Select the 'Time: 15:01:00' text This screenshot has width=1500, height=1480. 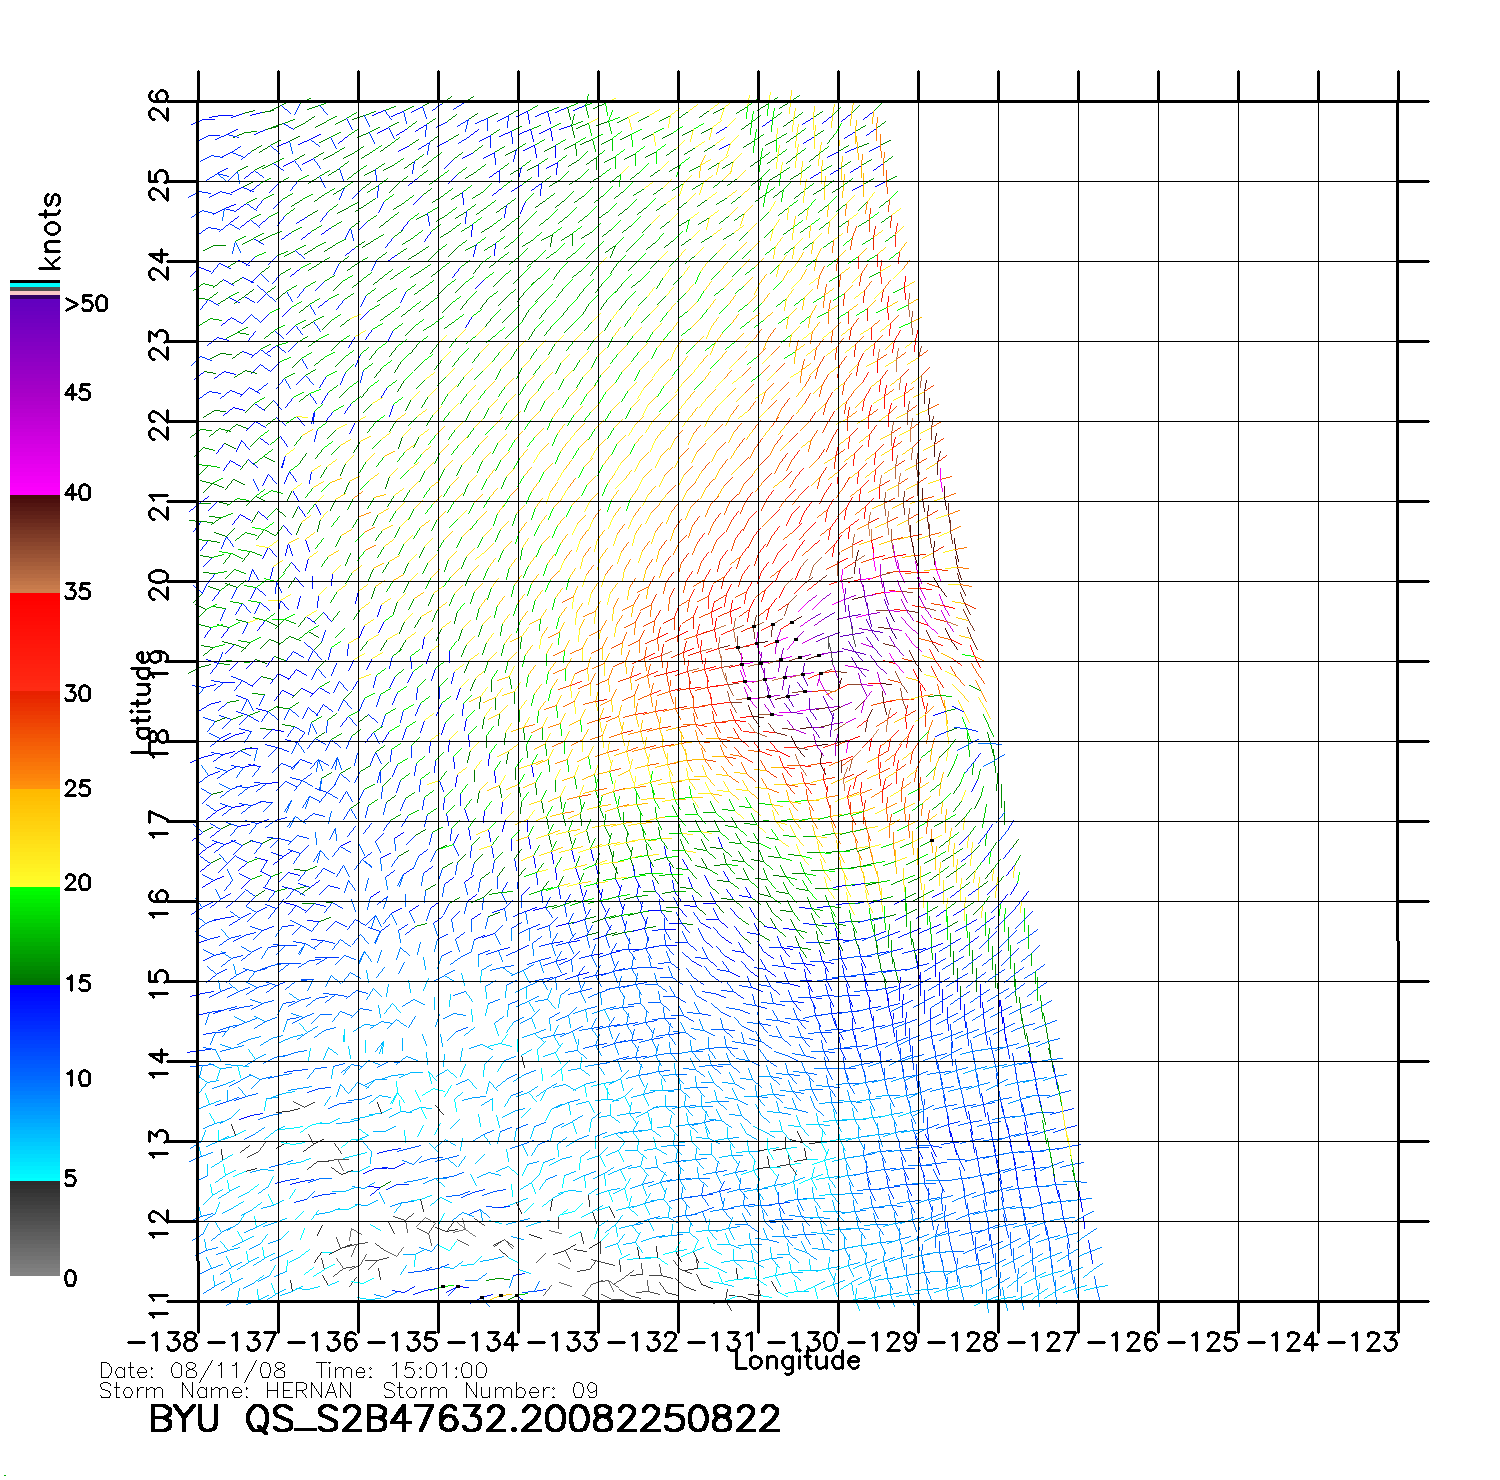pos(402,1370)
